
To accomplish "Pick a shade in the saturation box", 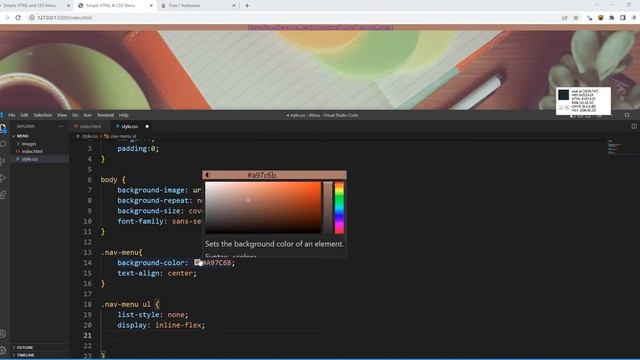I will pyautogui.click(x=263, y=208).
